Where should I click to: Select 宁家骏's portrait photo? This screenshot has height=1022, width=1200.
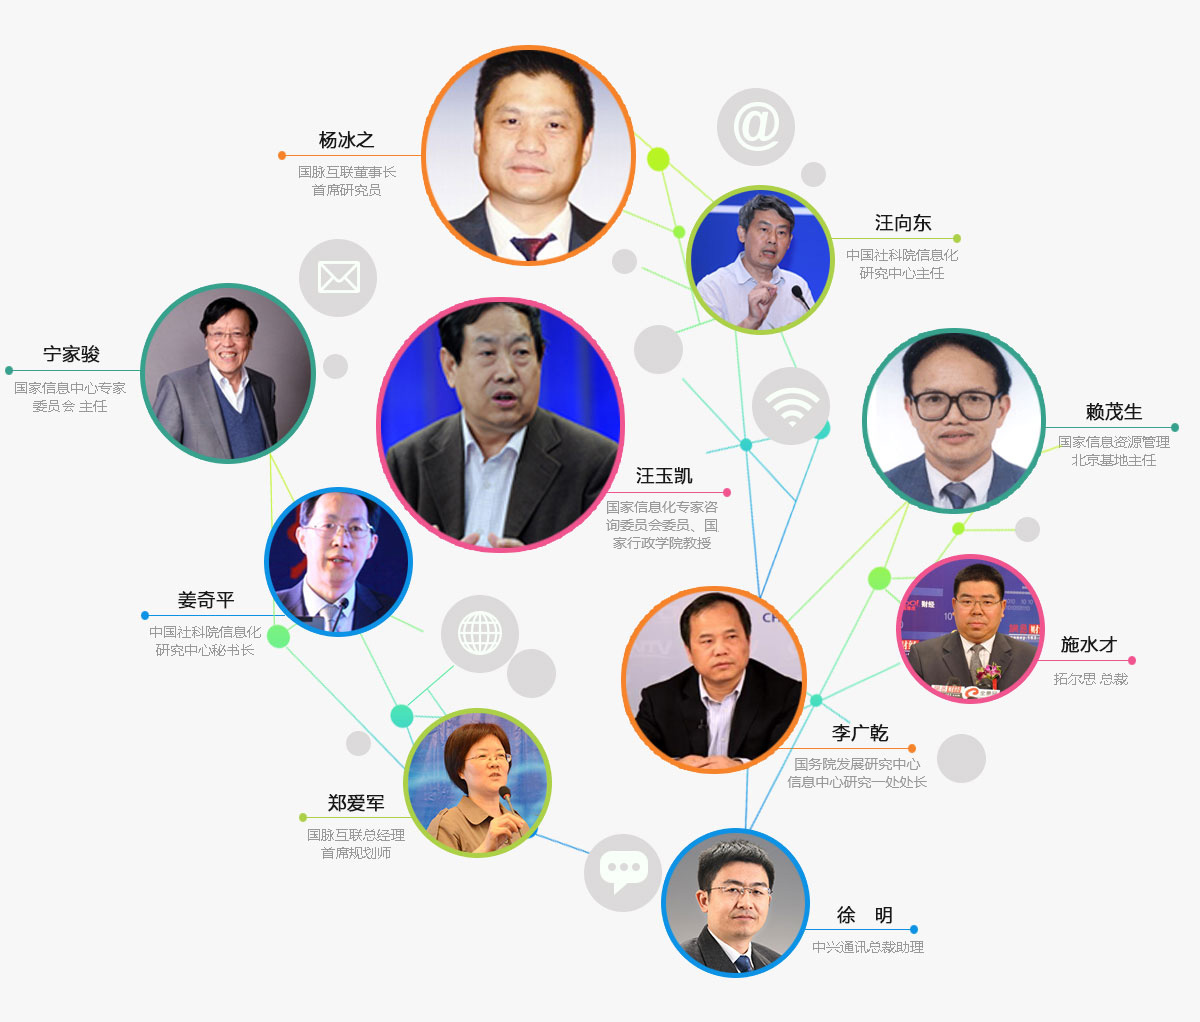pos(228,373)
